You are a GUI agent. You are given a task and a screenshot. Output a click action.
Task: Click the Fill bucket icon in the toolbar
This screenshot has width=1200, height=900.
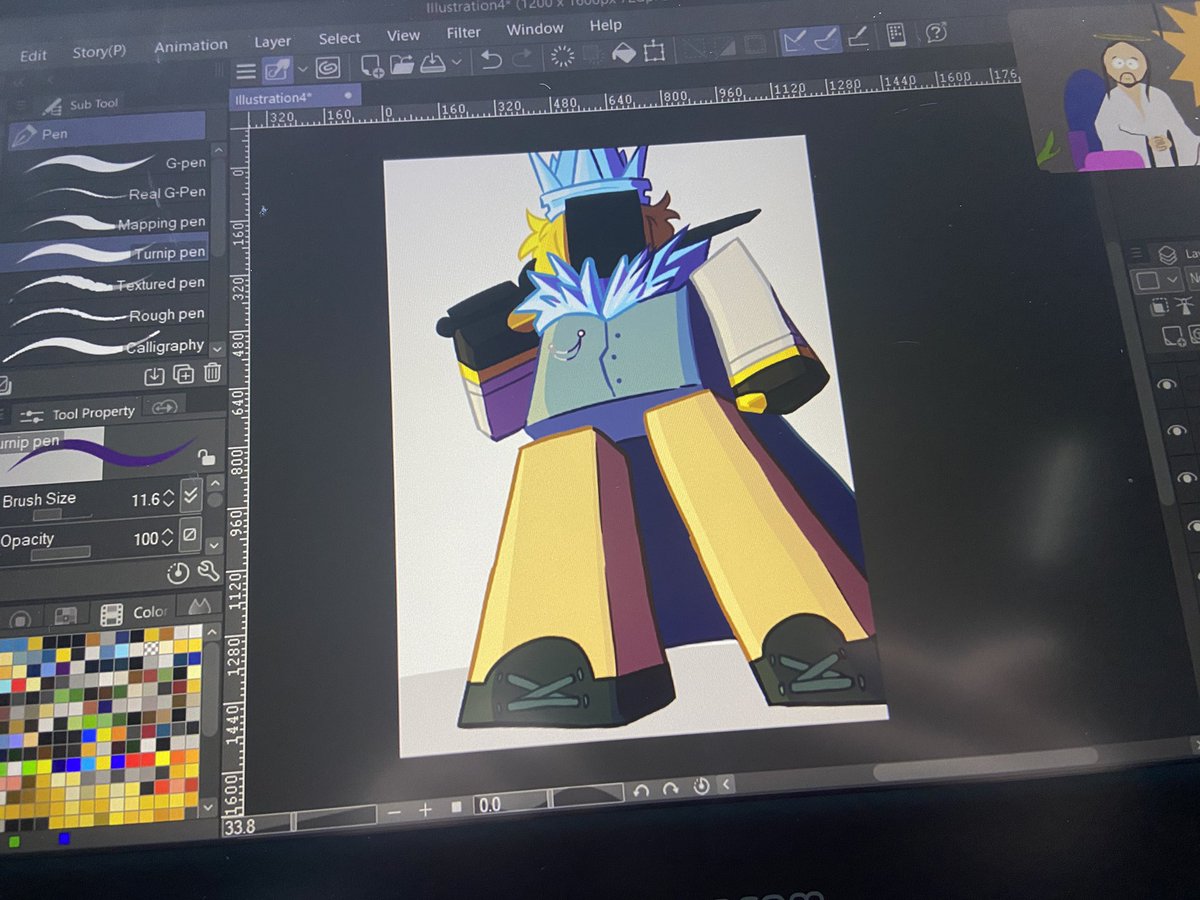[x=624, y=53]
